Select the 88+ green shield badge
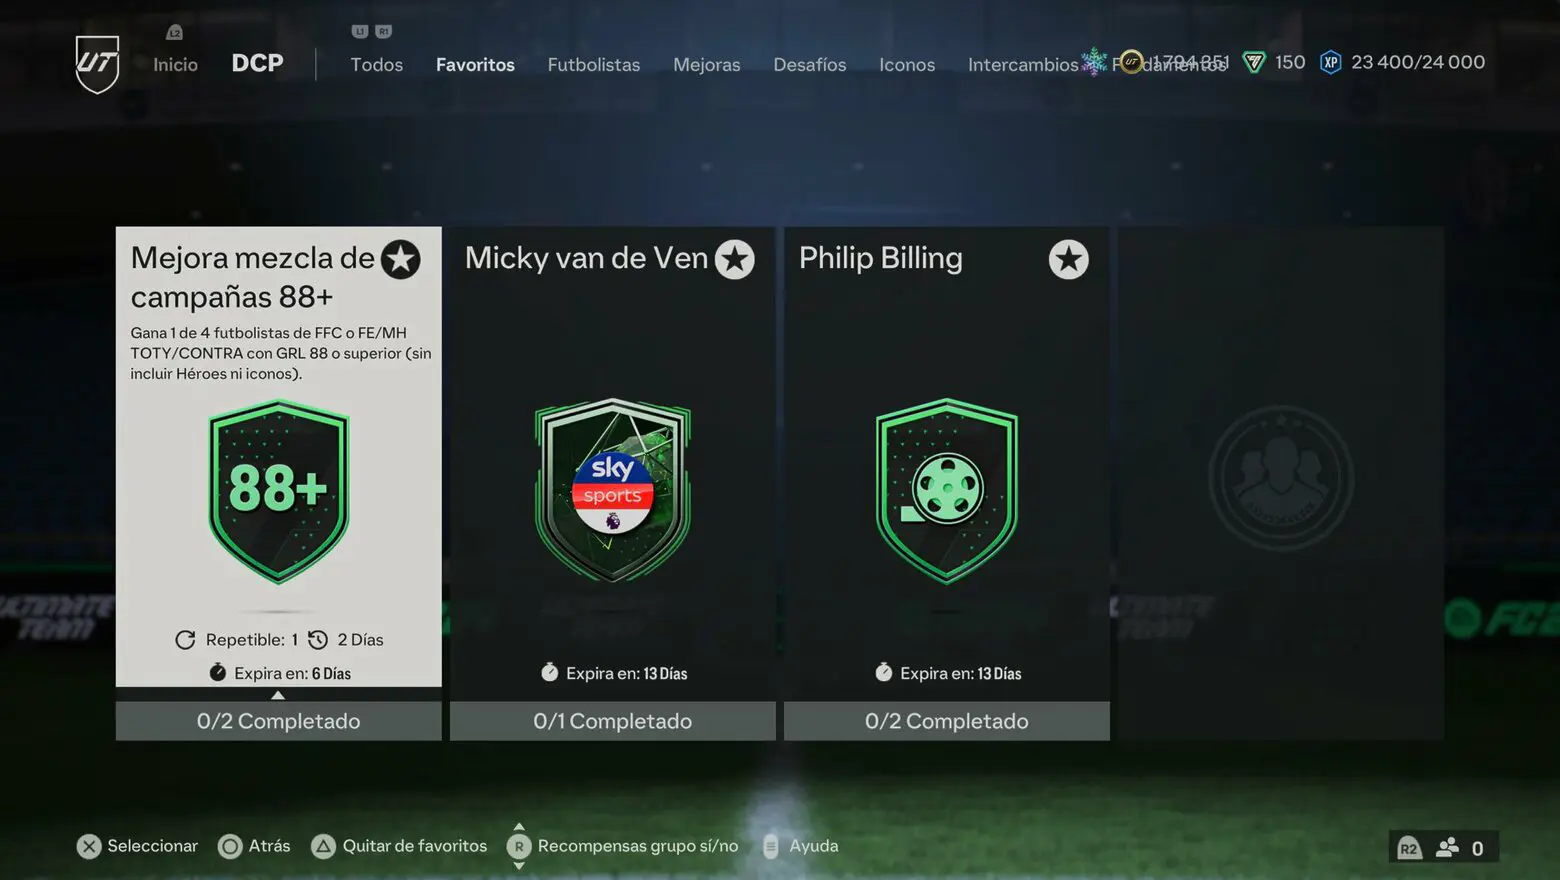Screen dimensions: 1560x880 point(278,491)
